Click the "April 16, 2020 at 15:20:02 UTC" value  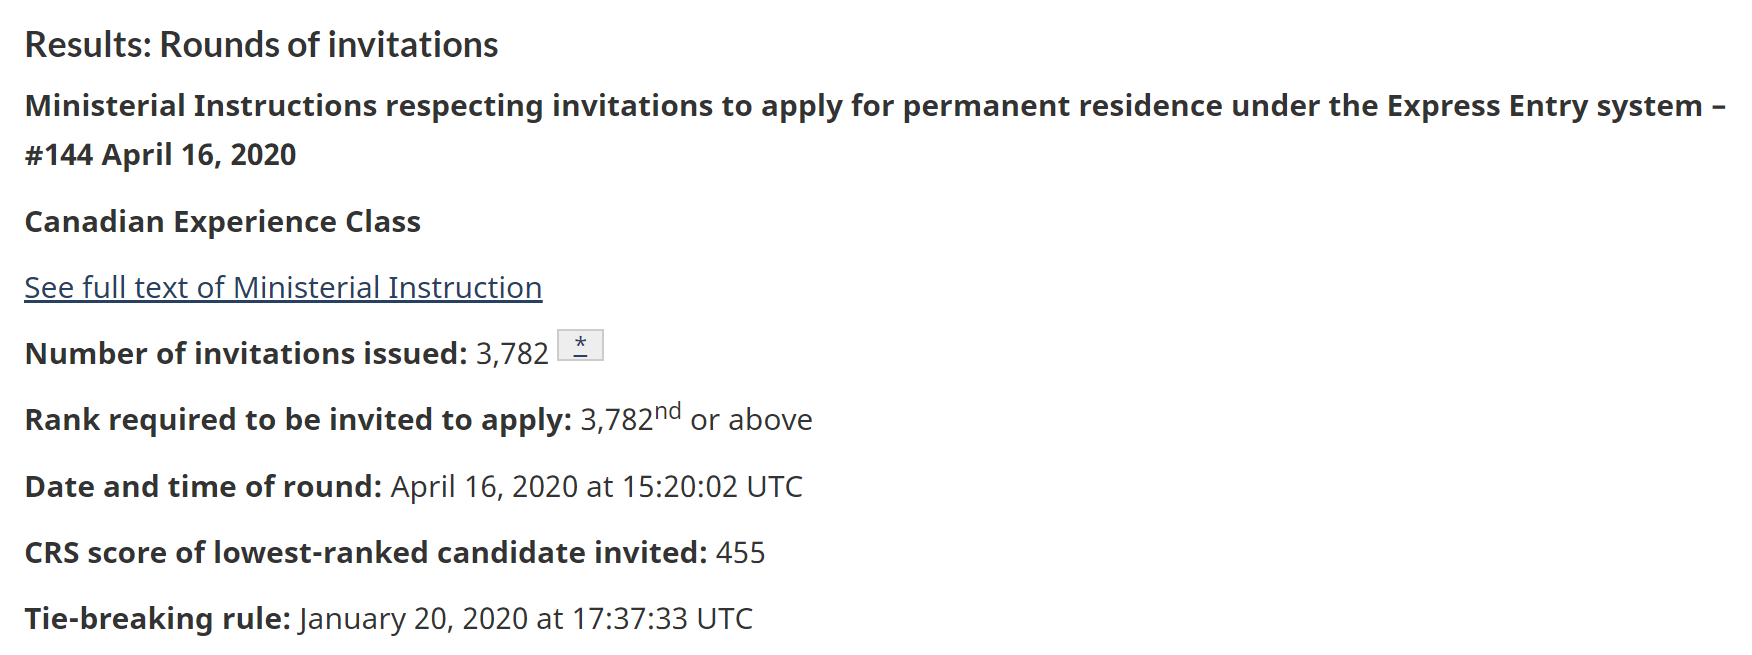coord(596,487)
